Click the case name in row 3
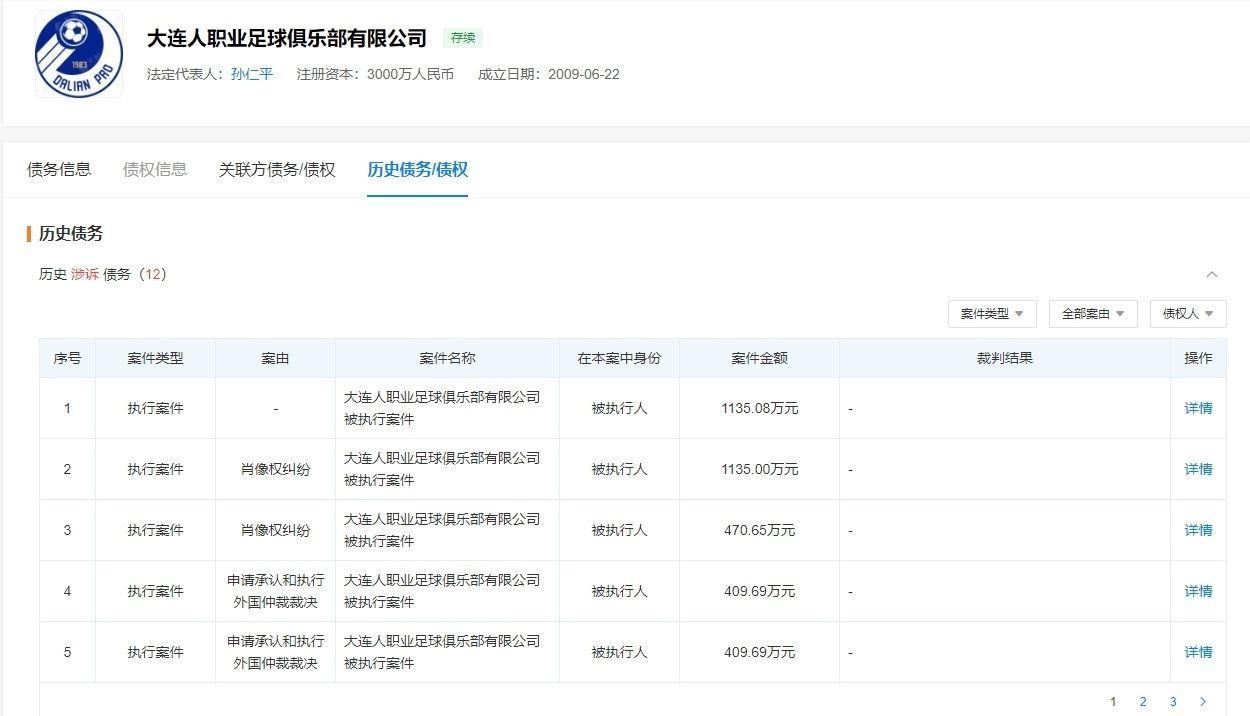Screen dimensions: 1250x716 [x=442, y=530]
